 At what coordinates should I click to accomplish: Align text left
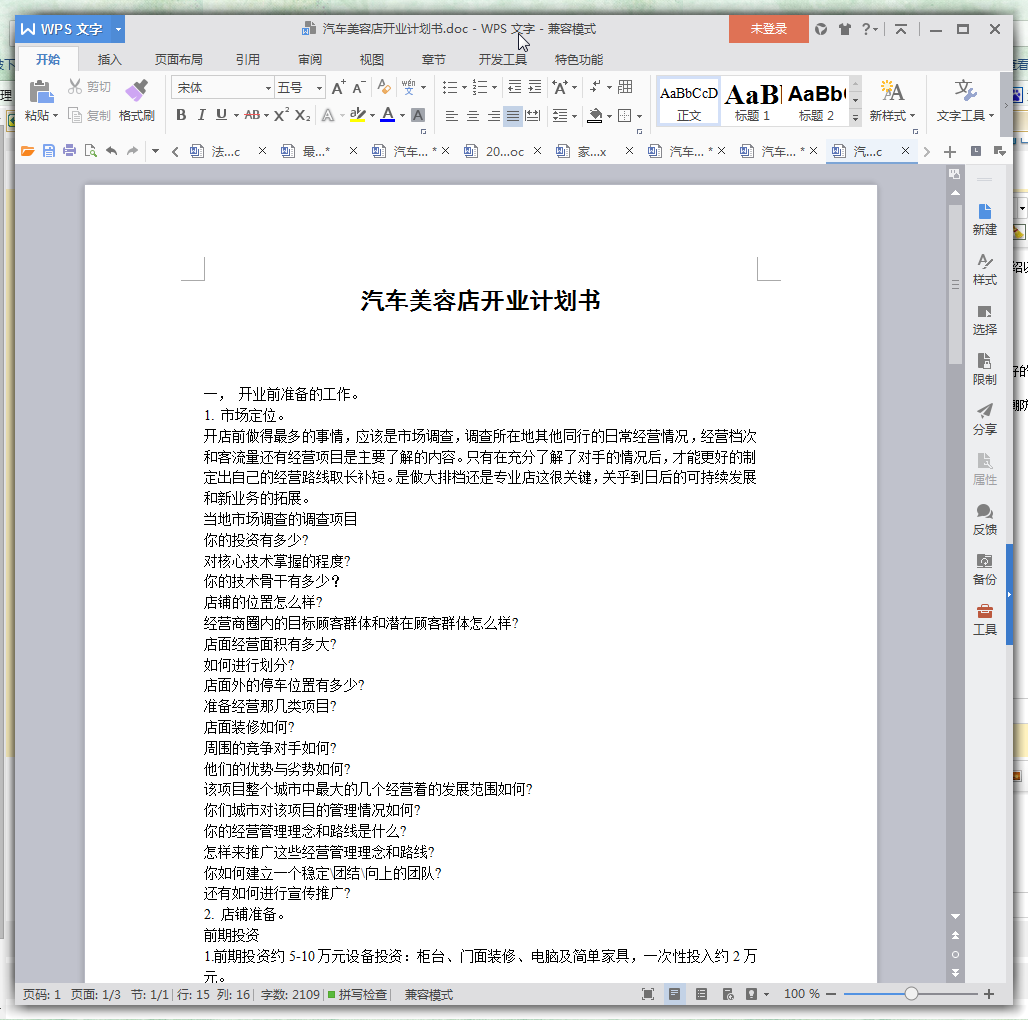tap(452, 116)
